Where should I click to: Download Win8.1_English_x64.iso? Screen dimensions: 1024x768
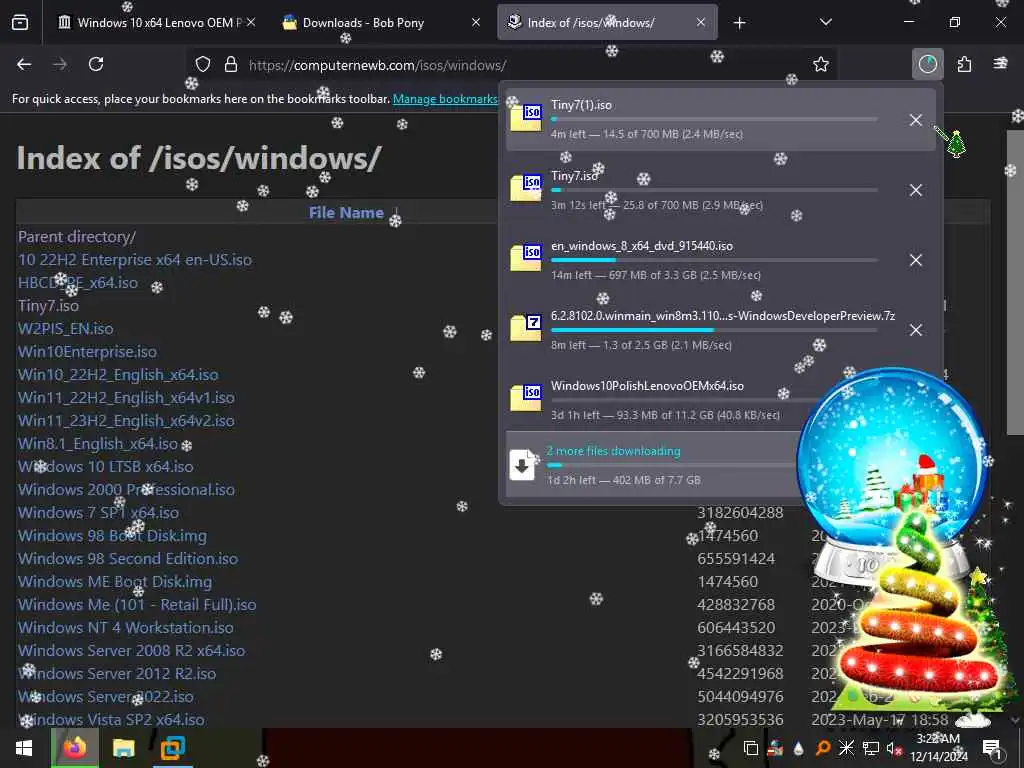[x=98, y=443]
